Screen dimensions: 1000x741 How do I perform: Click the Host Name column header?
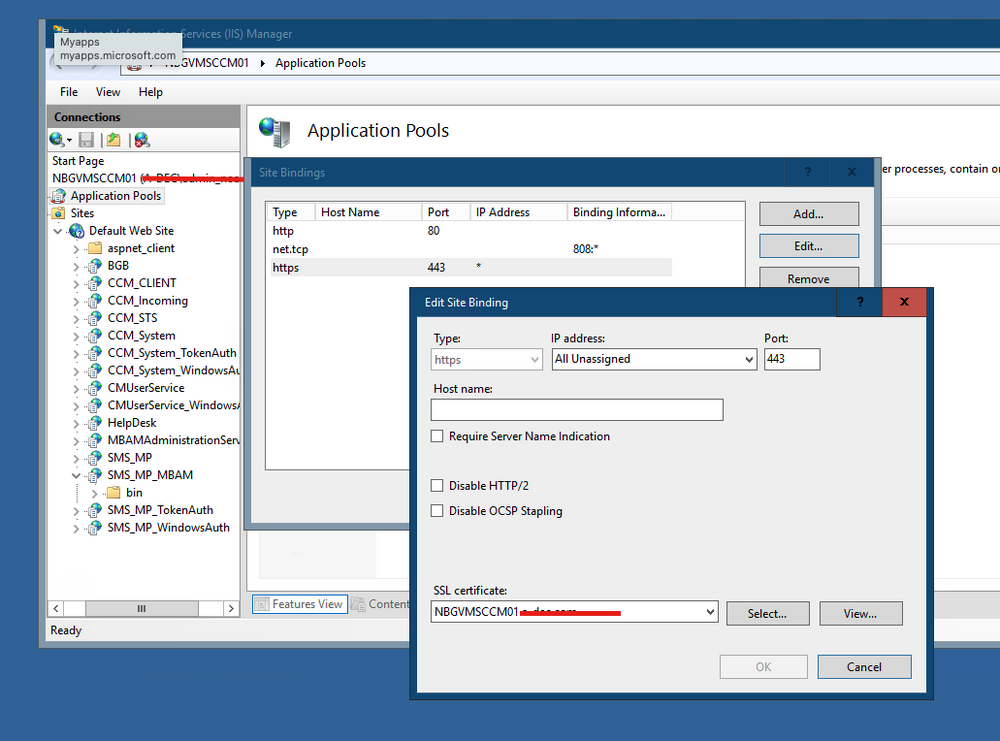point(369,212)
